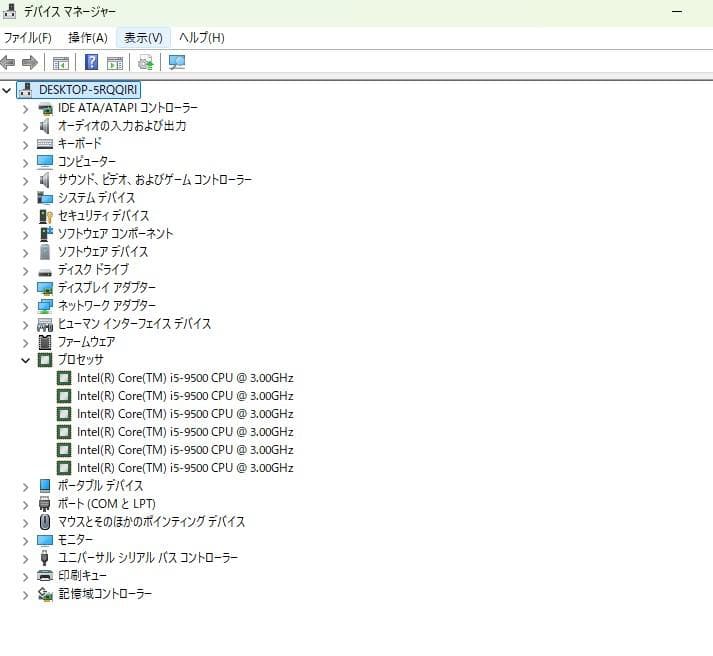713x656 pixels.
Task: Select the ファームウェア label
Action: (x=86, y=342)
